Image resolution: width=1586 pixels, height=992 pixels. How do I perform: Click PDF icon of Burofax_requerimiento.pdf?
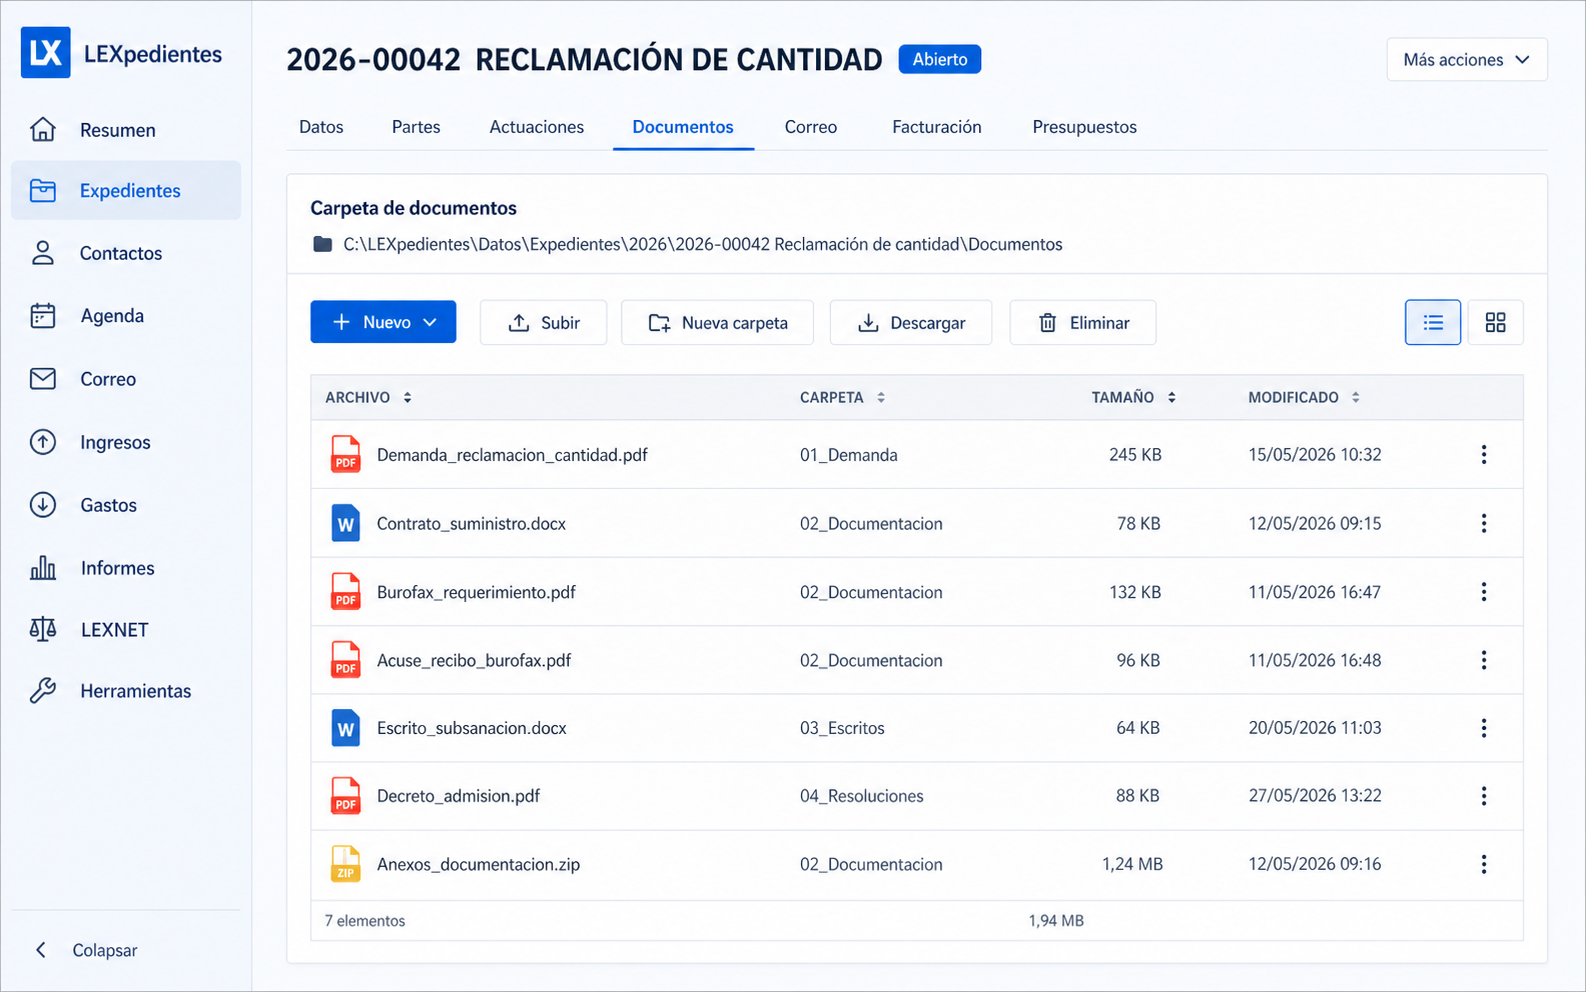[x=345, y=591]
